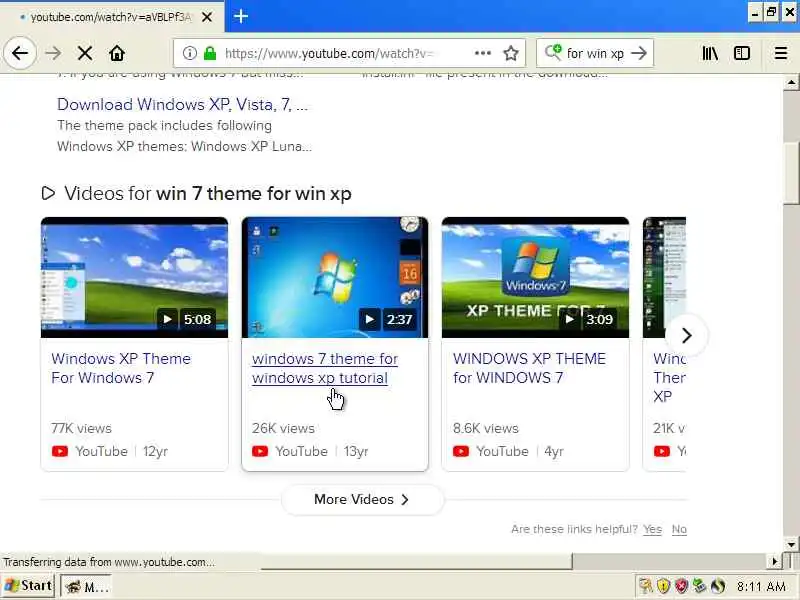Viewport: 800px width, 600px height.
Task: Open the 3:09 XP THEME FOR 7 thumbnail
Action: (536, 278)
